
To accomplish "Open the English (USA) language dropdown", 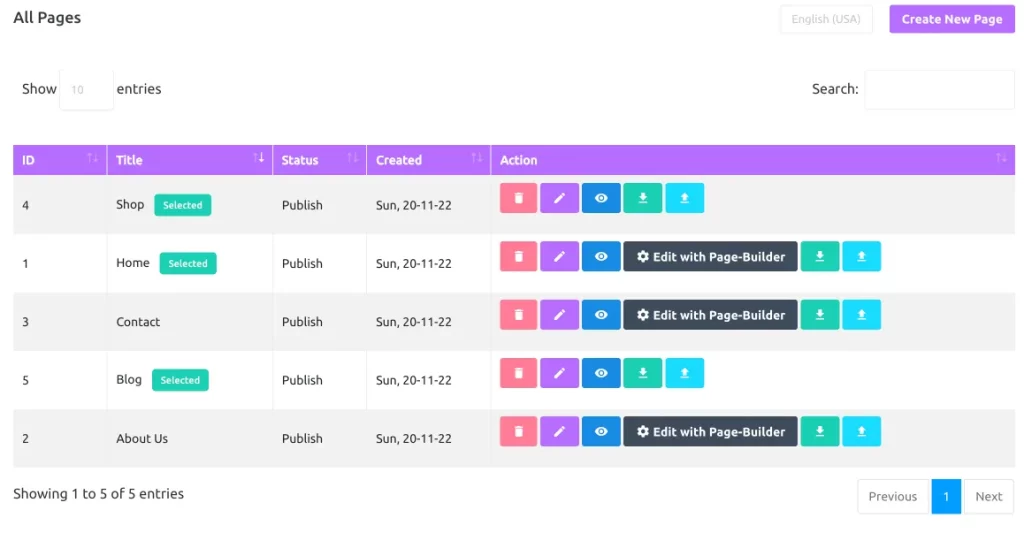I will pyautogui.click(x=826, y=19).
